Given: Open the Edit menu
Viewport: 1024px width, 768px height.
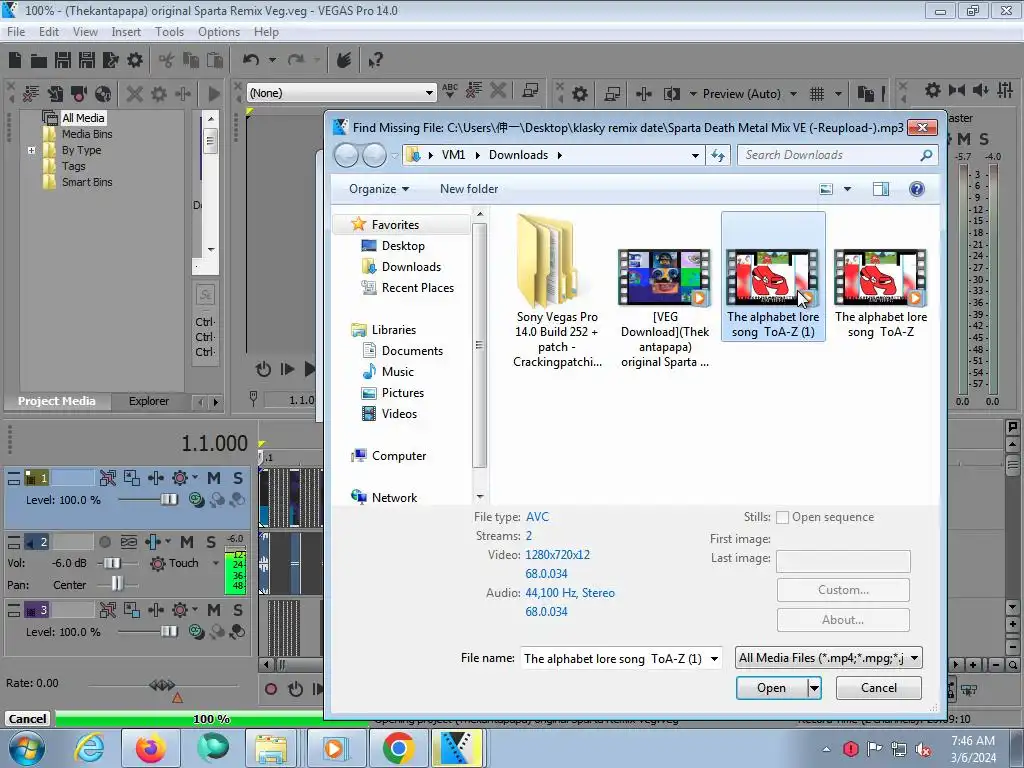Looking at the screenshot, I should [x=49, y=31].
